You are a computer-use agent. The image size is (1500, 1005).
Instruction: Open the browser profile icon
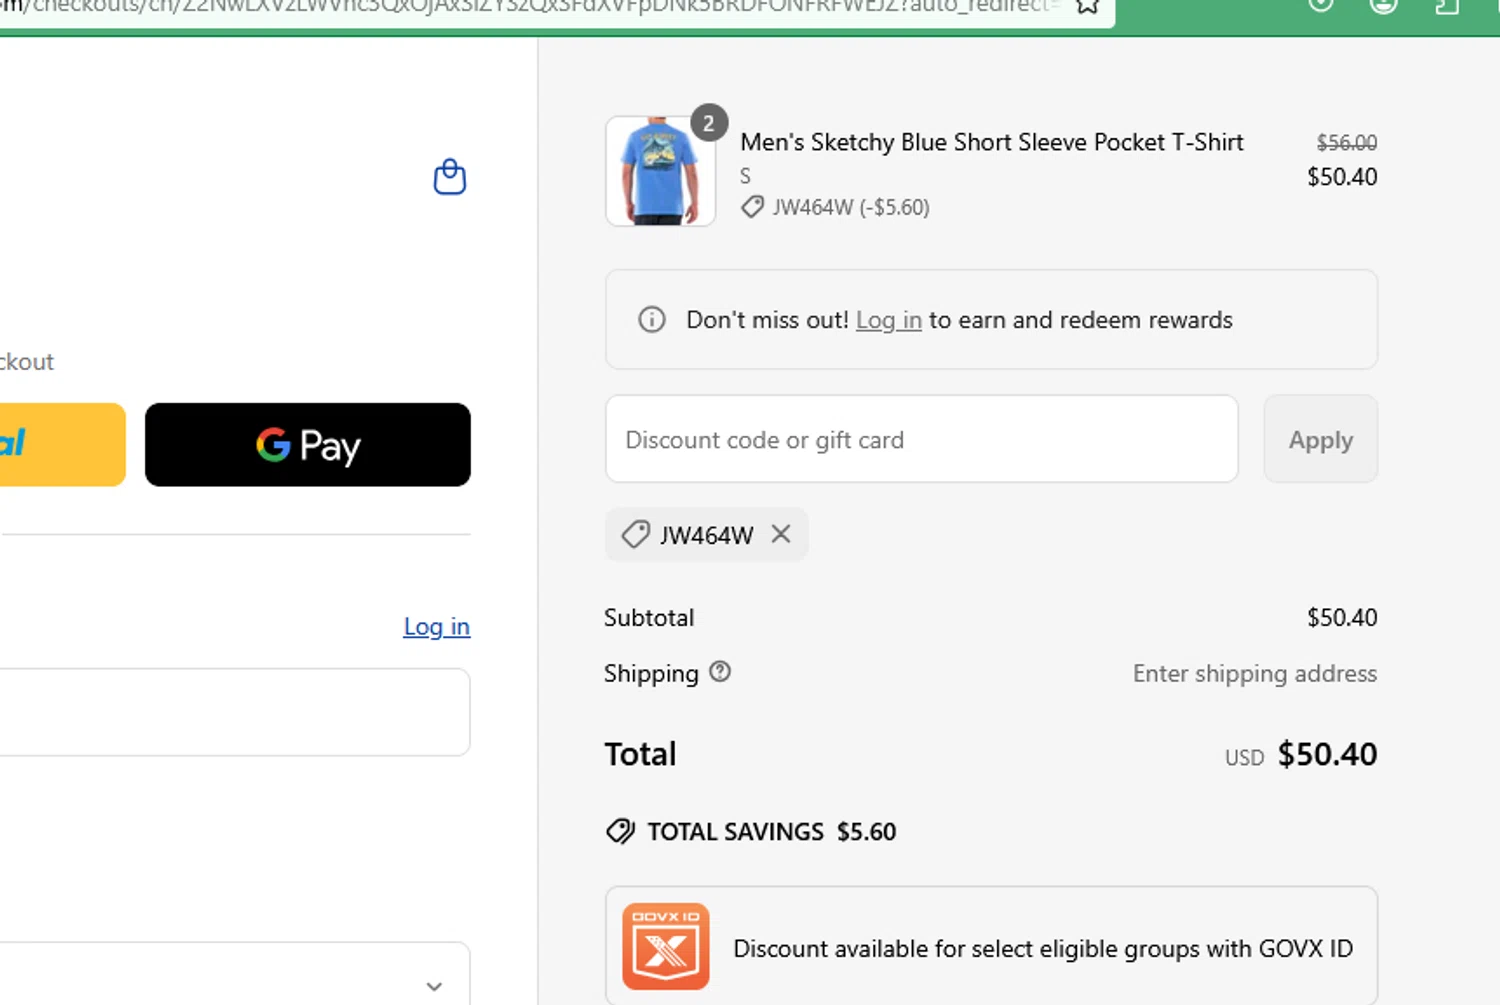click(1384, 5)
